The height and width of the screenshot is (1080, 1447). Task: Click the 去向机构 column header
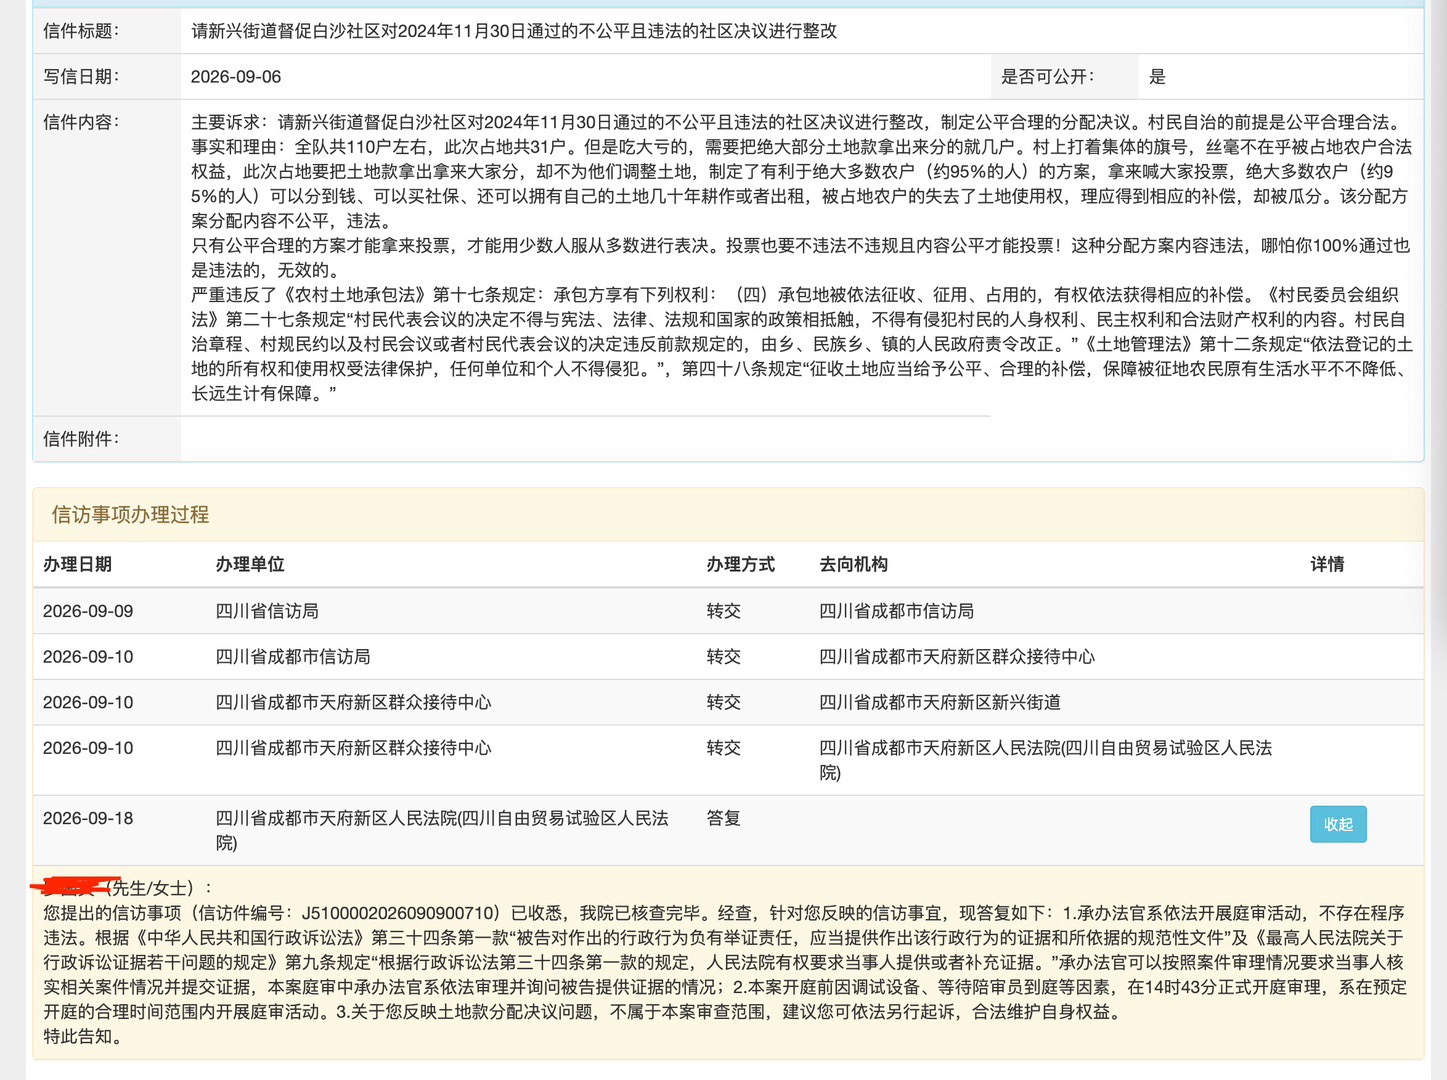854,564
